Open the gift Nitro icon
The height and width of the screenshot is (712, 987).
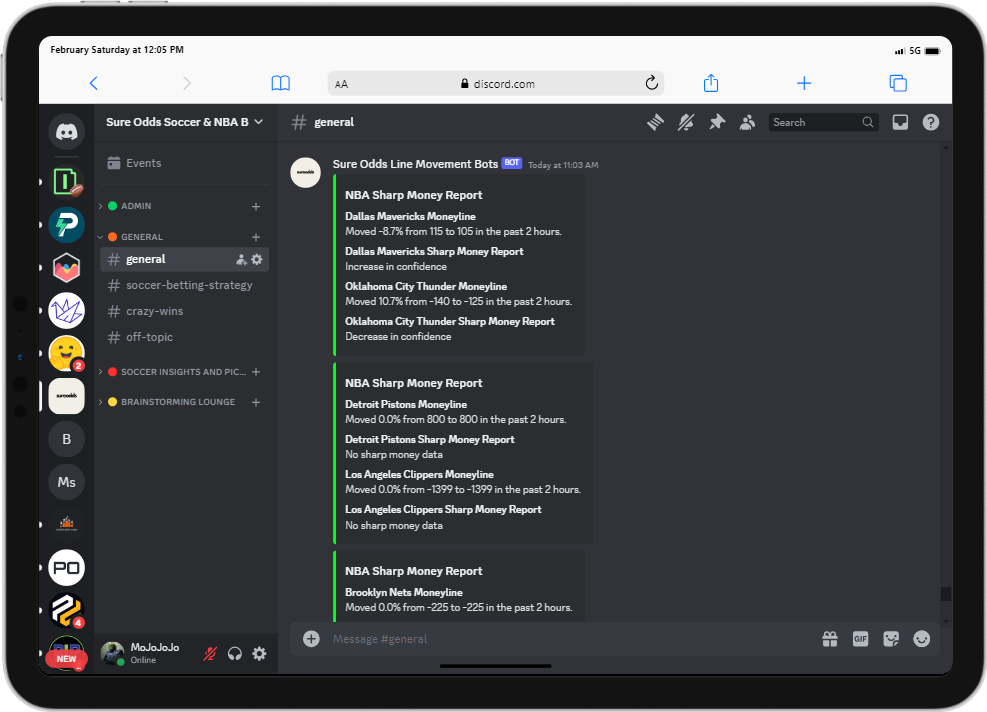(830, 639)
